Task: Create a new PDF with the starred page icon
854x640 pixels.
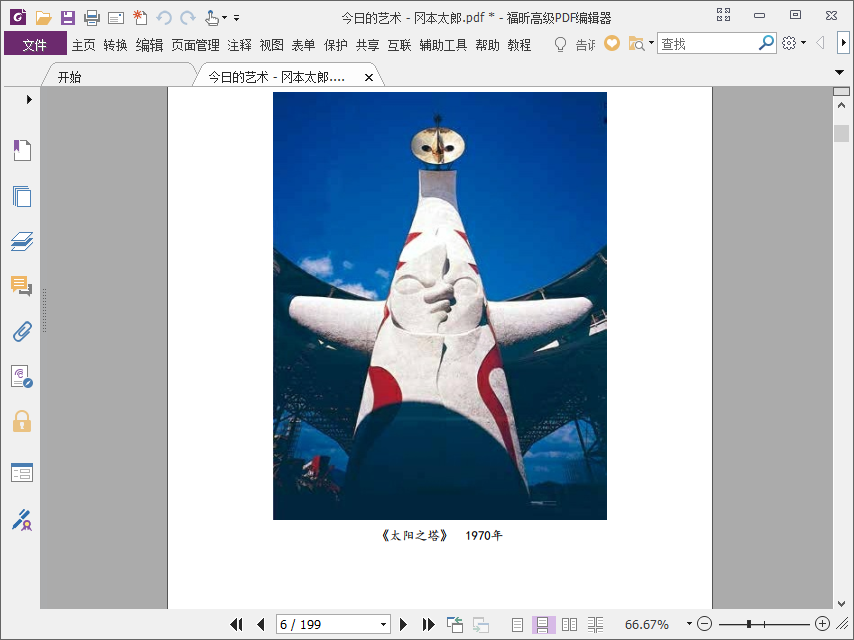Action: pyautogui.click(x=140, y=18)
